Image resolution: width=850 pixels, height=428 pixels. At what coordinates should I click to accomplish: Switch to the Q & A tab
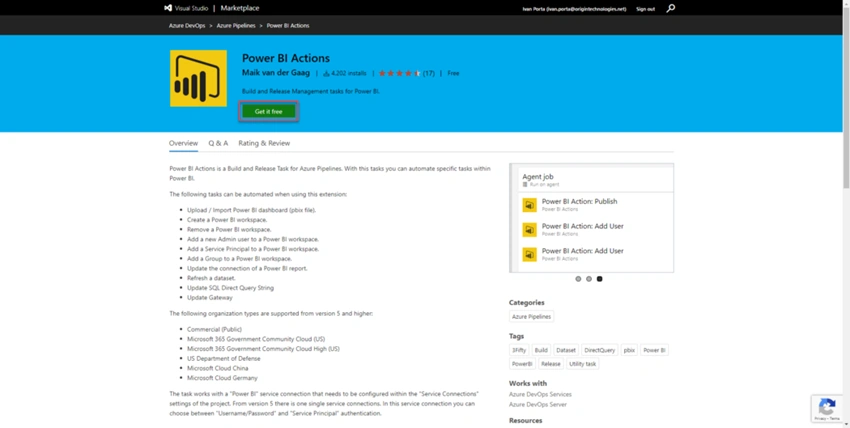tap(218, 144)
